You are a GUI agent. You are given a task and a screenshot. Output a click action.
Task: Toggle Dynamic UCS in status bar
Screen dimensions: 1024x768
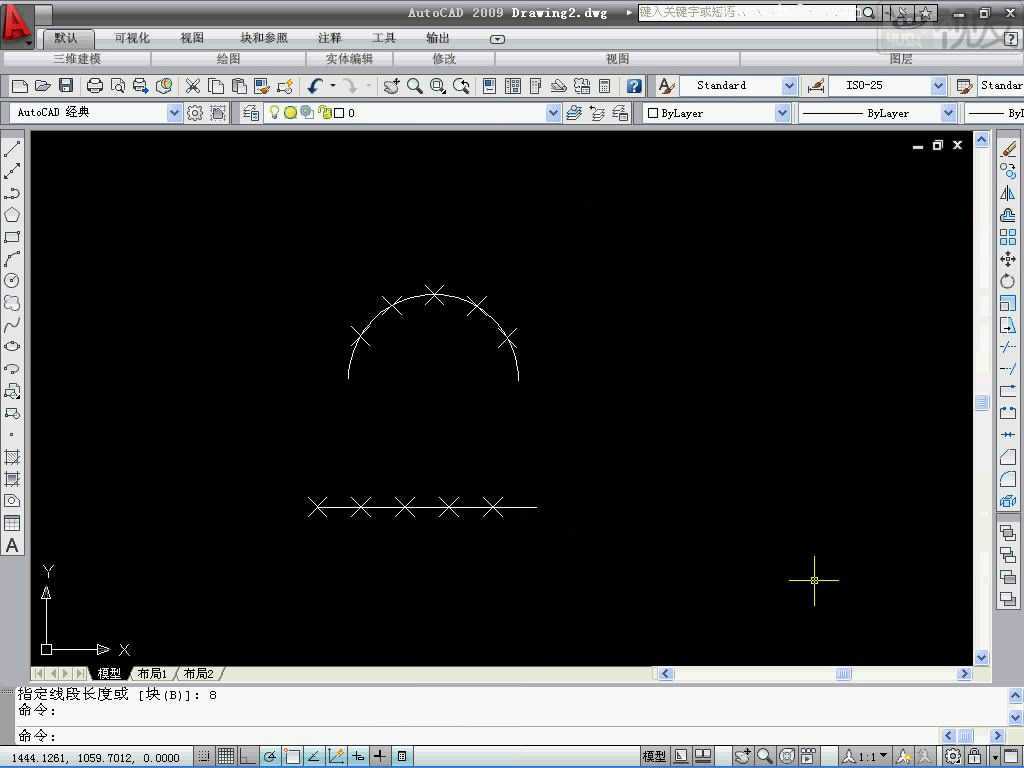[x=336, y=756]
